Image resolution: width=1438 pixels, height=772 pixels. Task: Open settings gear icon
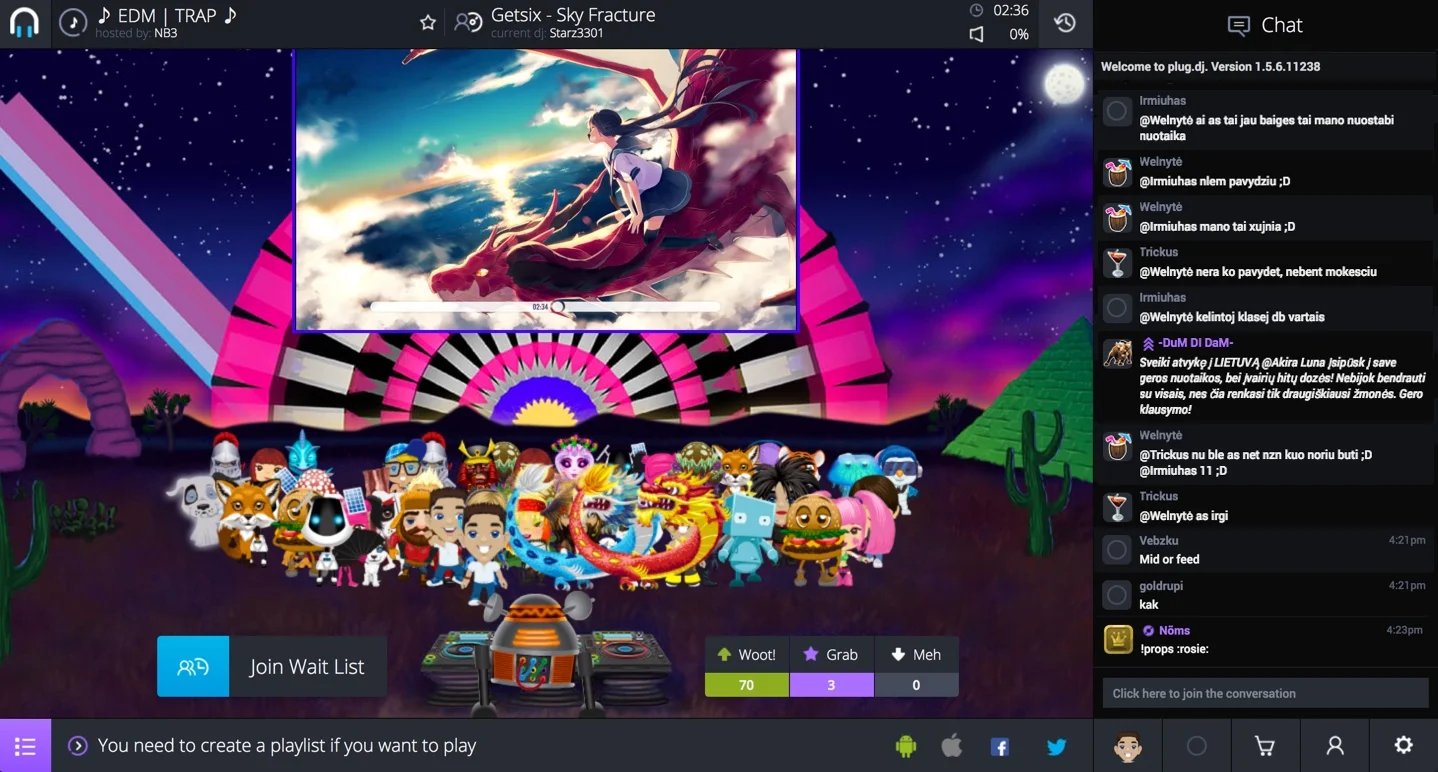(x=1404, y=745)
